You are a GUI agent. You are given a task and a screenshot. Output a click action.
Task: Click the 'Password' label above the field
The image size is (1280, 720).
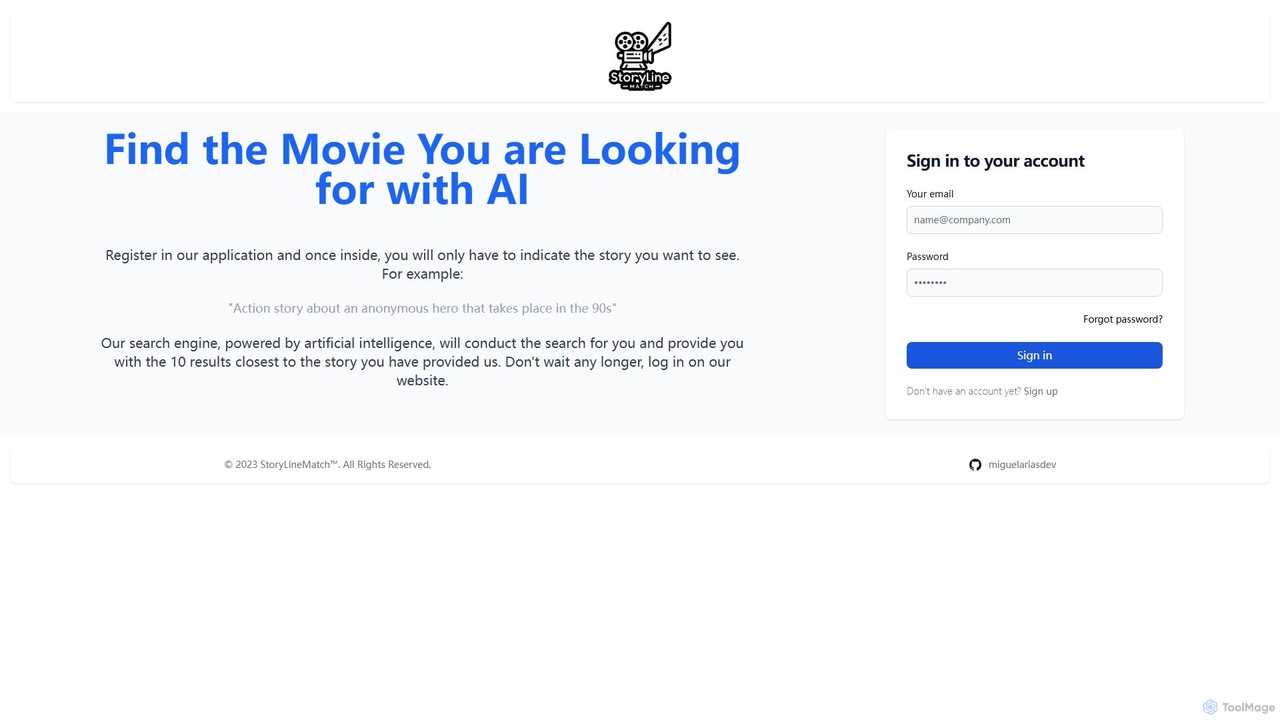coord(927,257)
